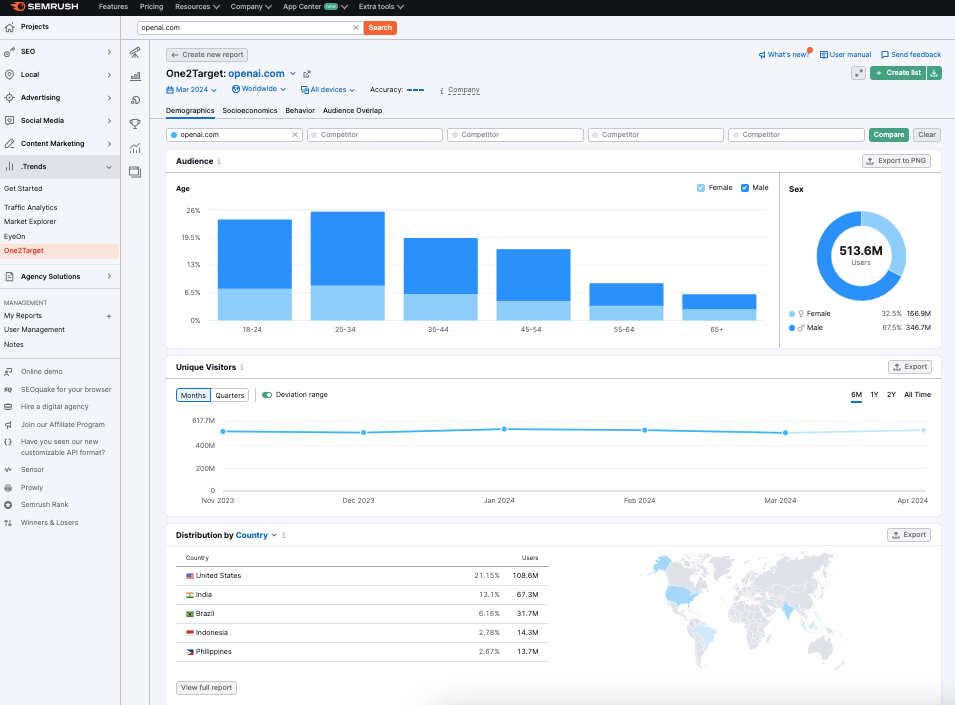955x705 pixels.
Task: Switch to the Socioeconomics tab
Action: (x=250, y=111)
